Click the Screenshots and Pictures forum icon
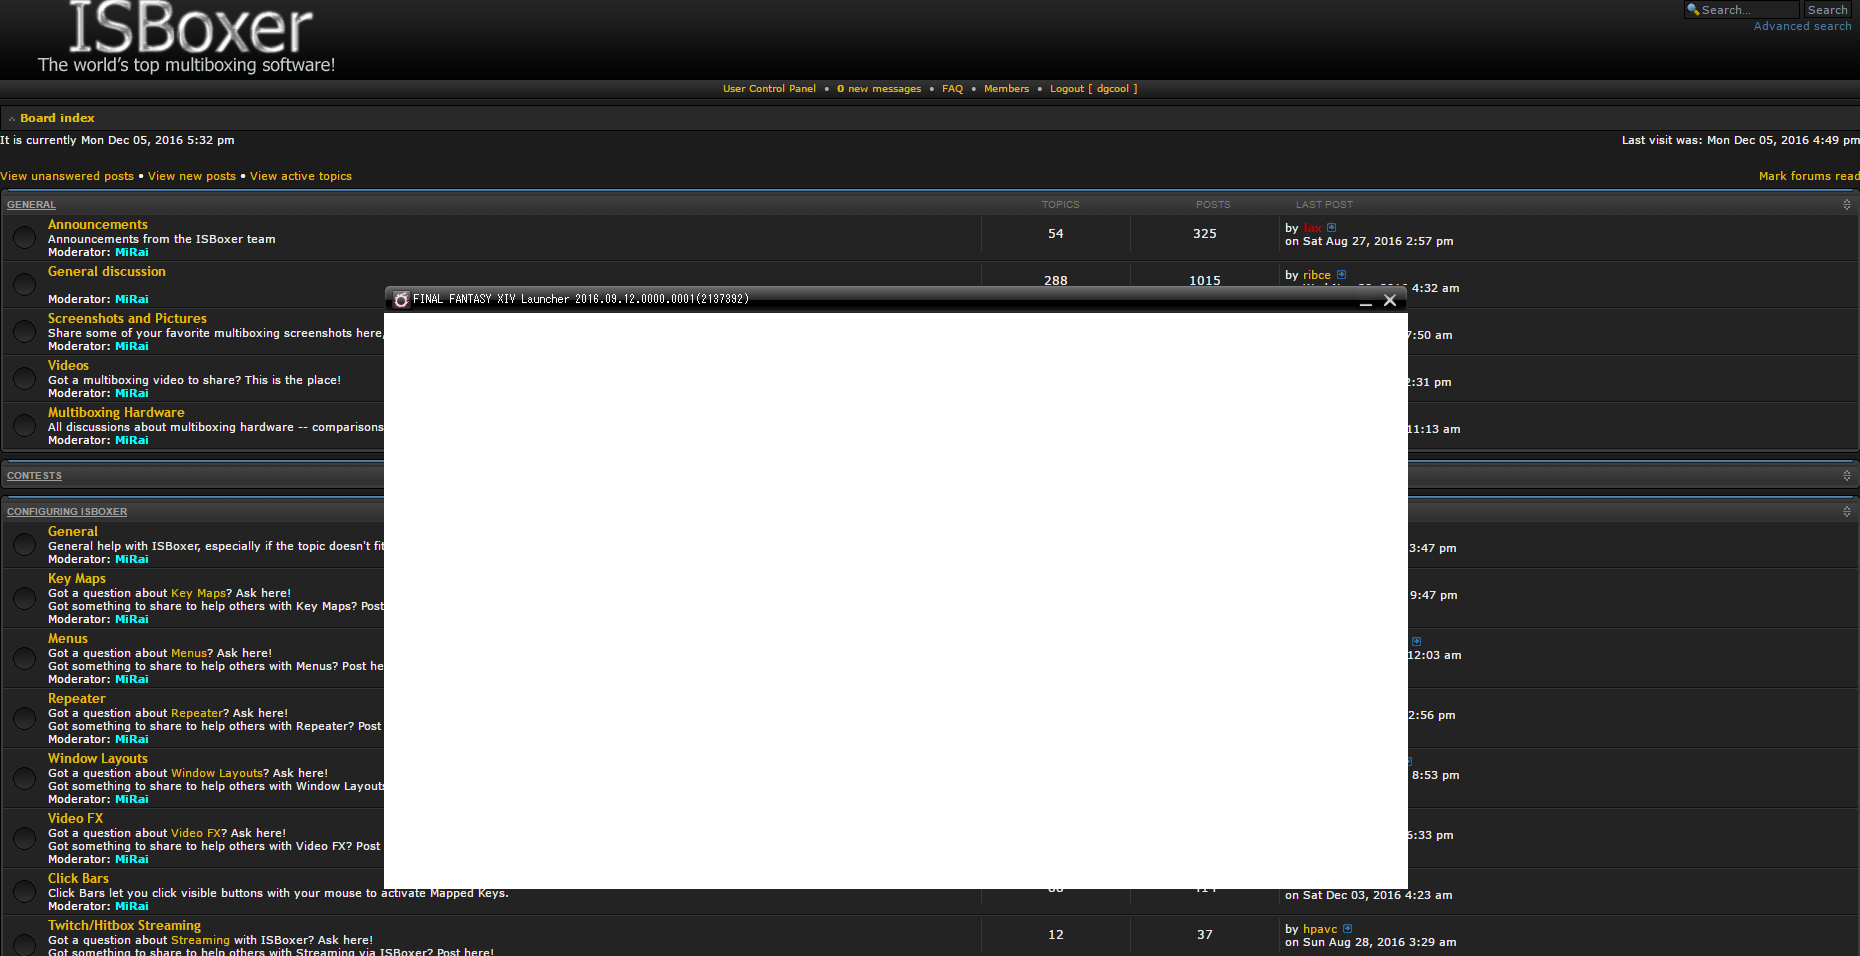 24,332
